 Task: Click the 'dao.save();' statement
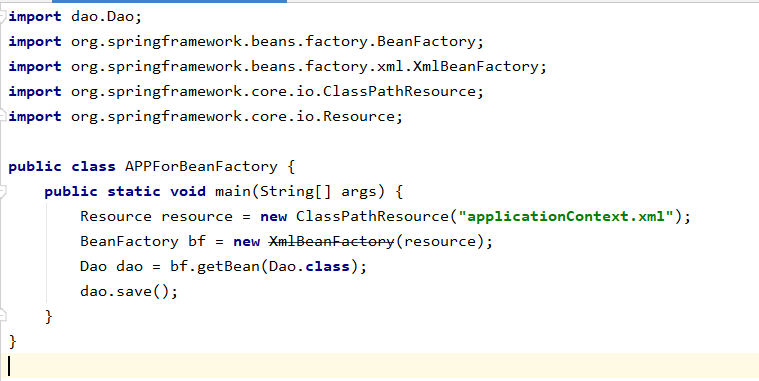click(x=129, y=291)
